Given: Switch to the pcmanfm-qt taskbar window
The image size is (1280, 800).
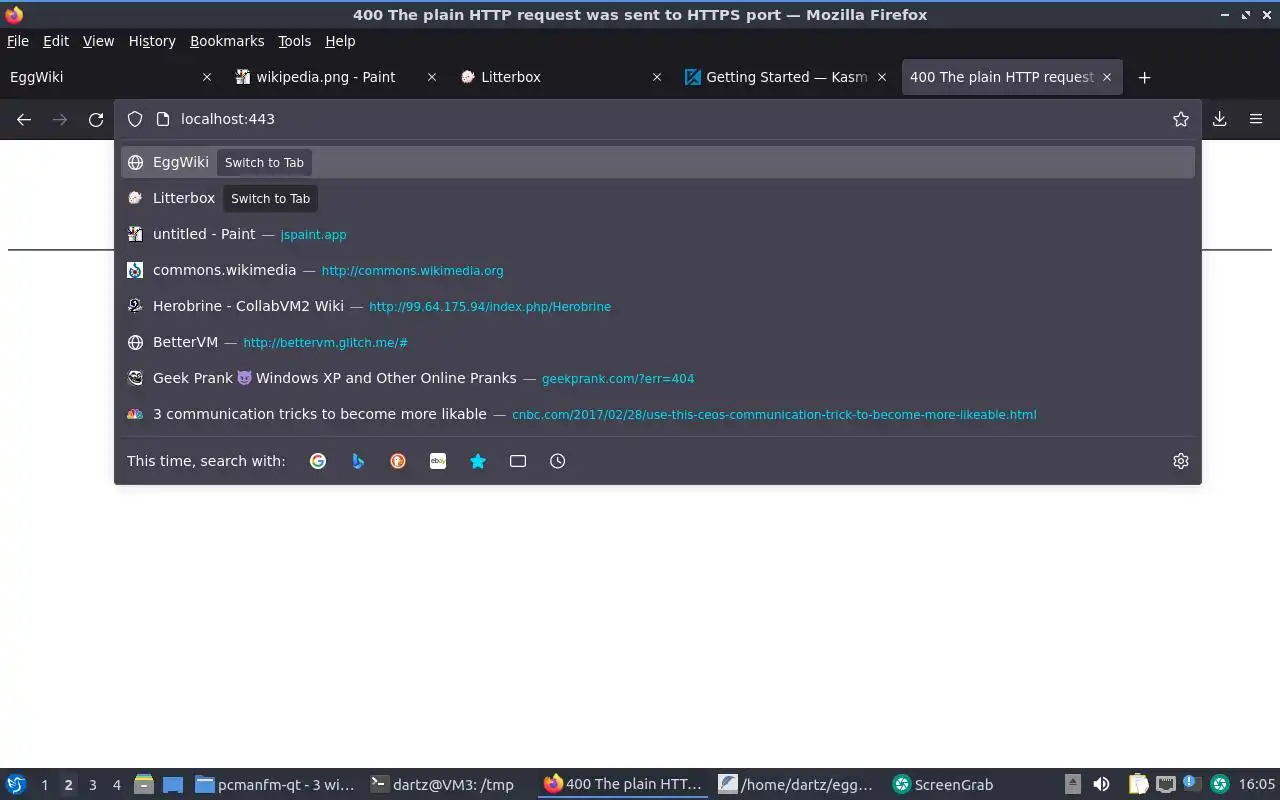Looking at the screenshot, I should 275,785.
